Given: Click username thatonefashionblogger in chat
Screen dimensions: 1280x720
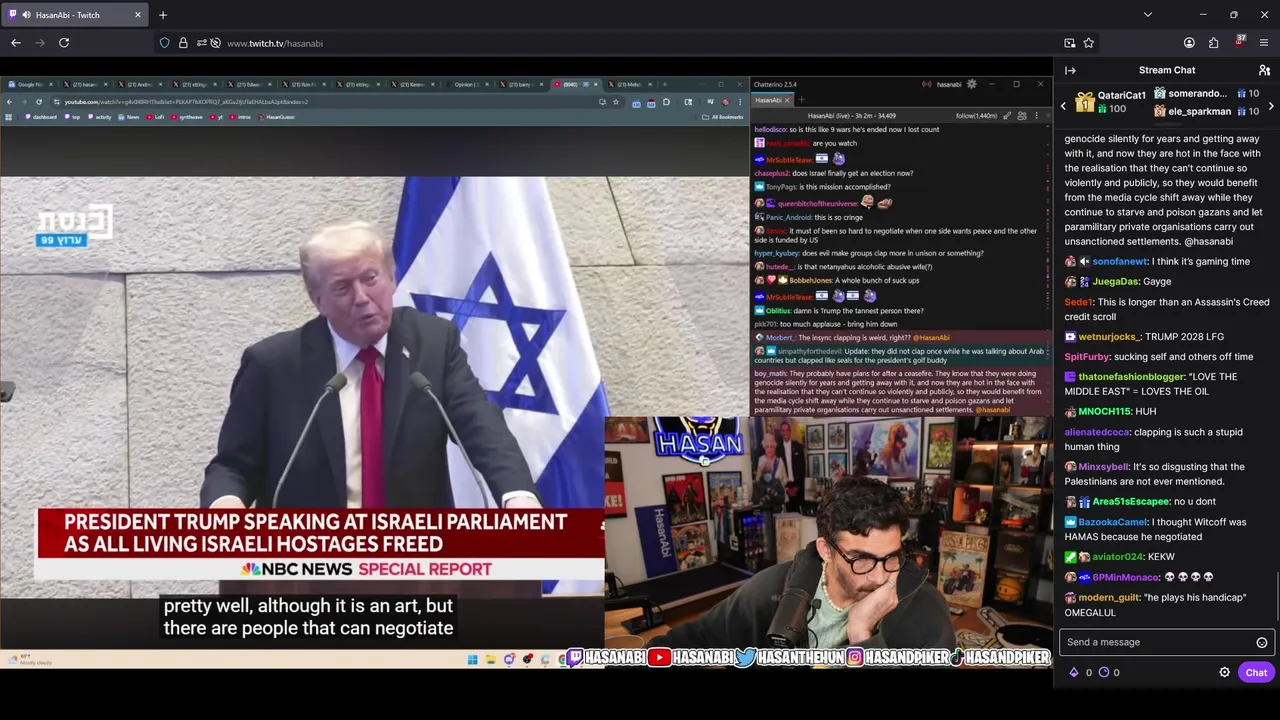Looking at the screenshot, I should click(1131, 377).
